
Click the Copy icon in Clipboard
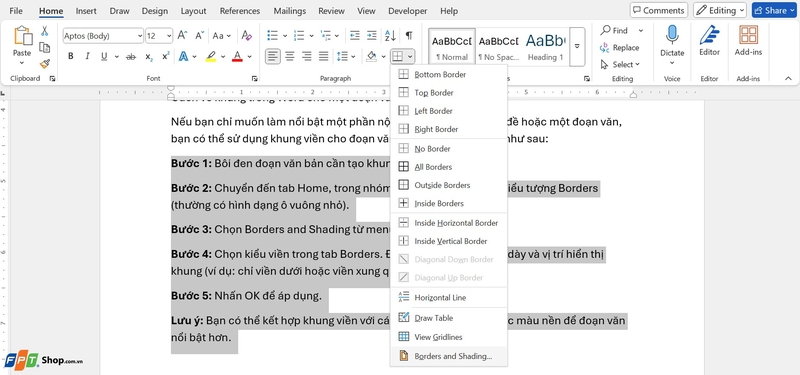(x=45, y=47)
